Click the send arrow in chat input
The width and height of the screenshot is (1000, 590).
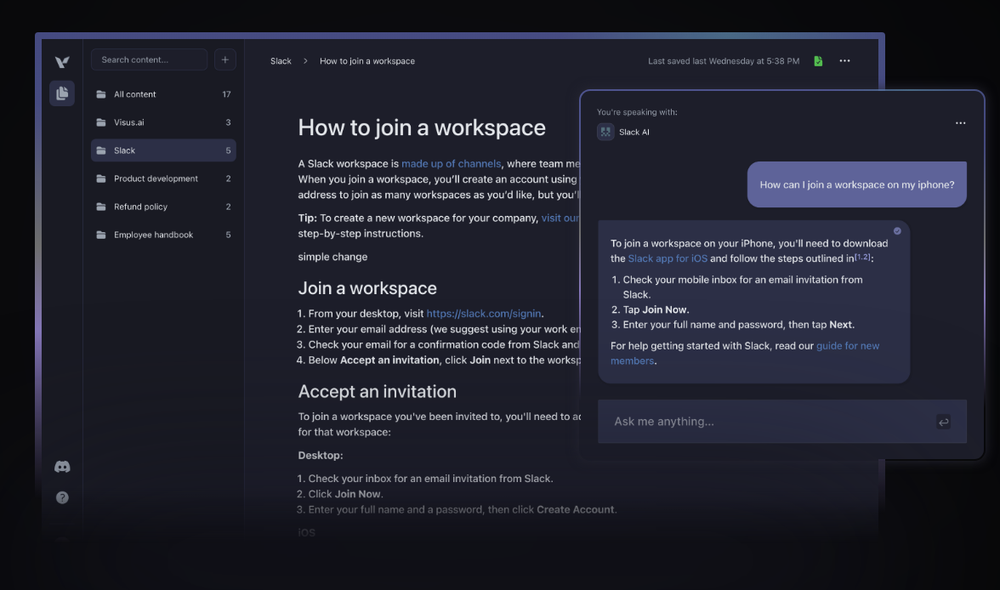pos(943,422)
